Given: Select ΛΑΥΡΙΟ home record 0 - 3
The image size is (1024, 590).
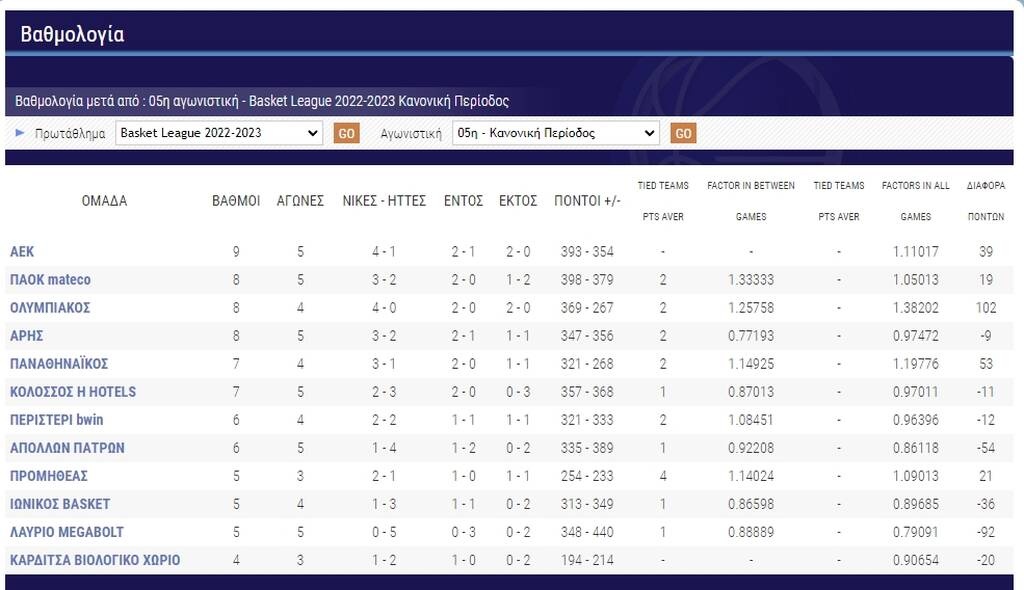Looking at the screenshot, I should pos(463,533).
